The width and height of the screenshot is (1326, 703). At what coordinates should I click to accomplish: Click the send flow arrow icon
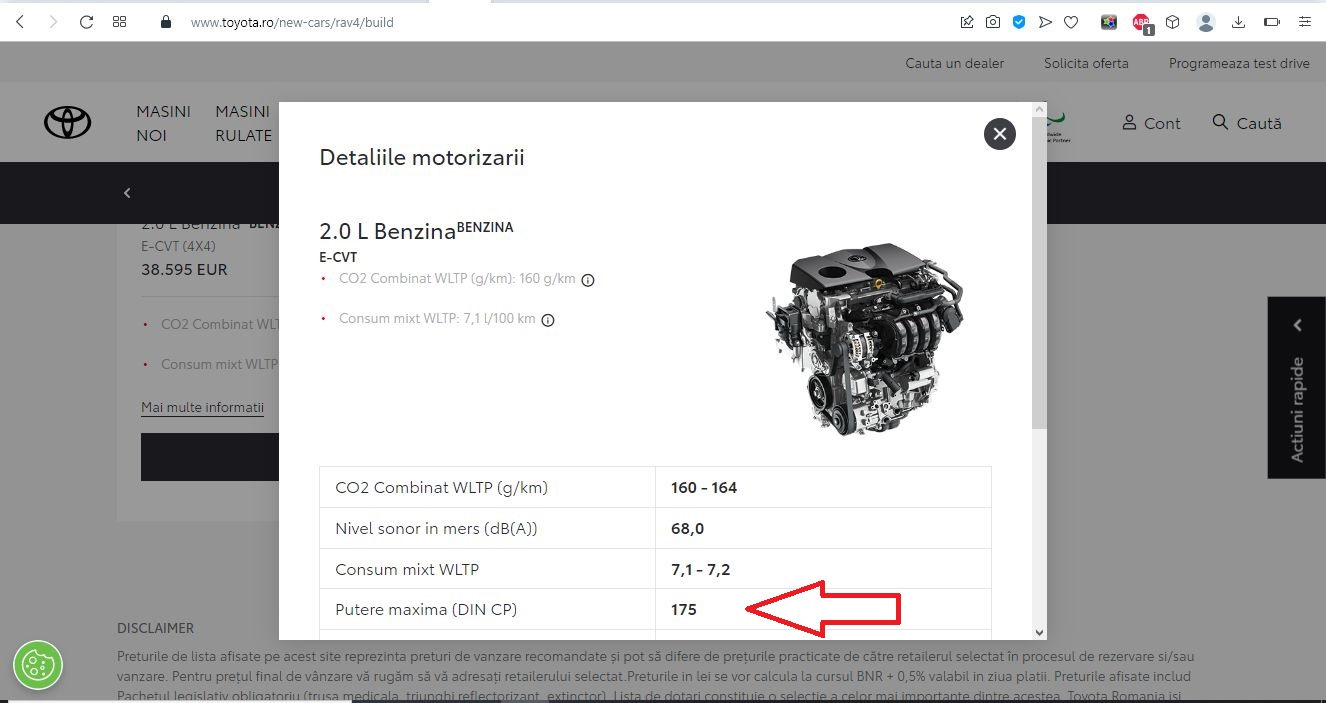1045,21
